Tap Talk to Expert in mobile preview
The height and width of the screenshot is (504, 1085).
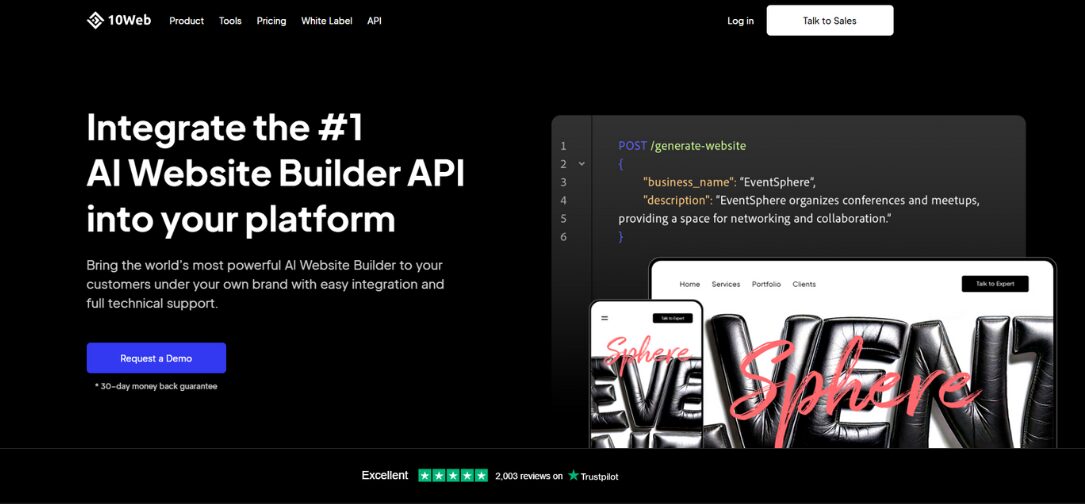coord(672,318)
